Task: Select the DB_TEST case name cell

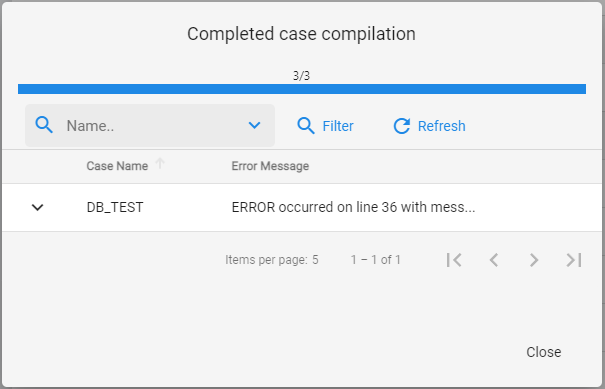Action: click(x=115, y=207)
